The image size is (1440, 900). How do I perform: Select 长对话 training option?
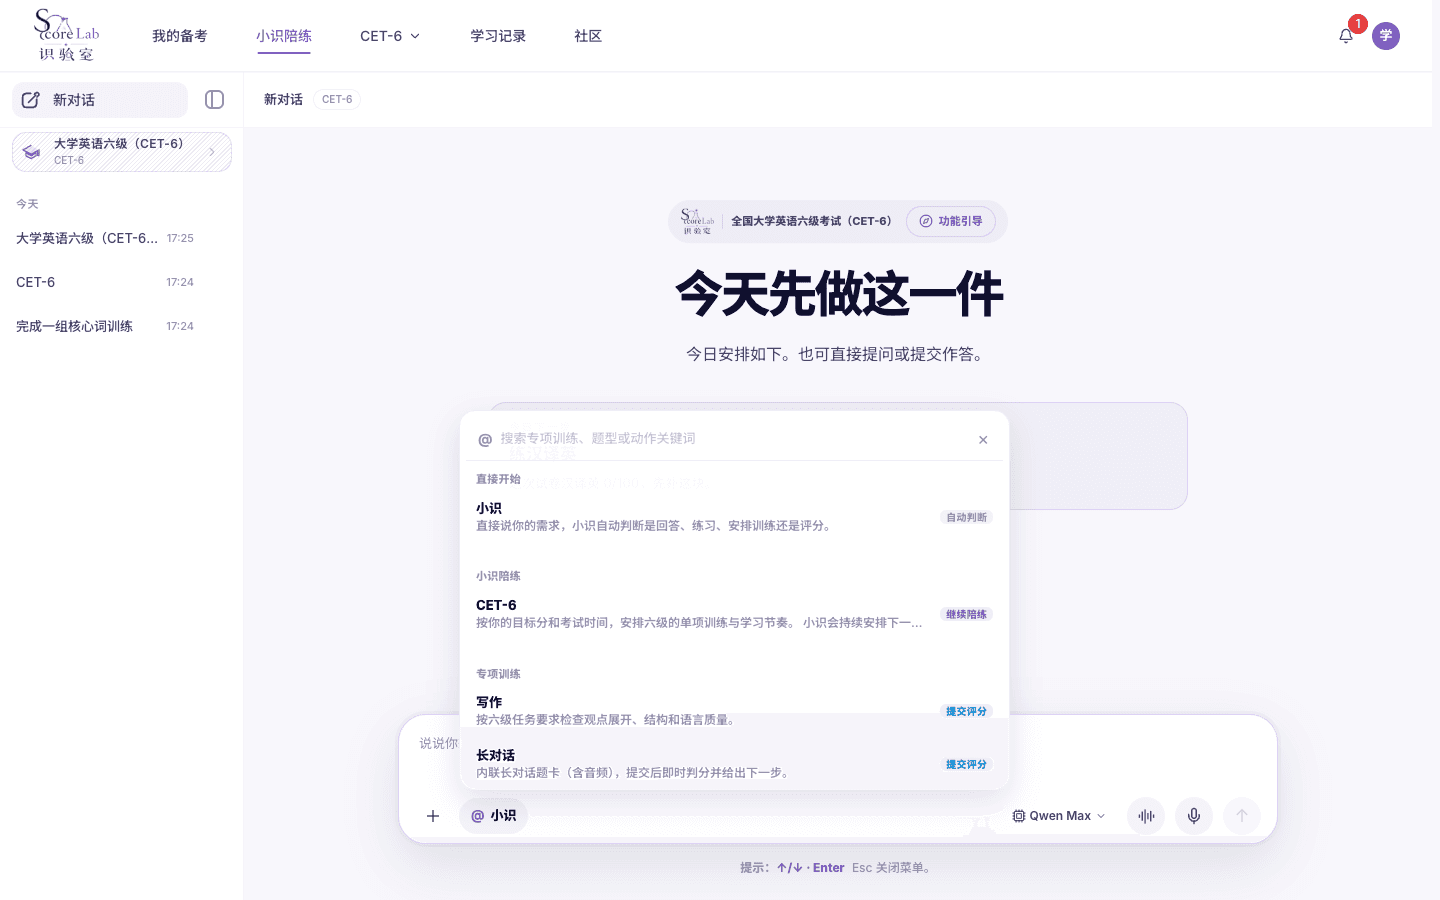[x=734, y=764]
